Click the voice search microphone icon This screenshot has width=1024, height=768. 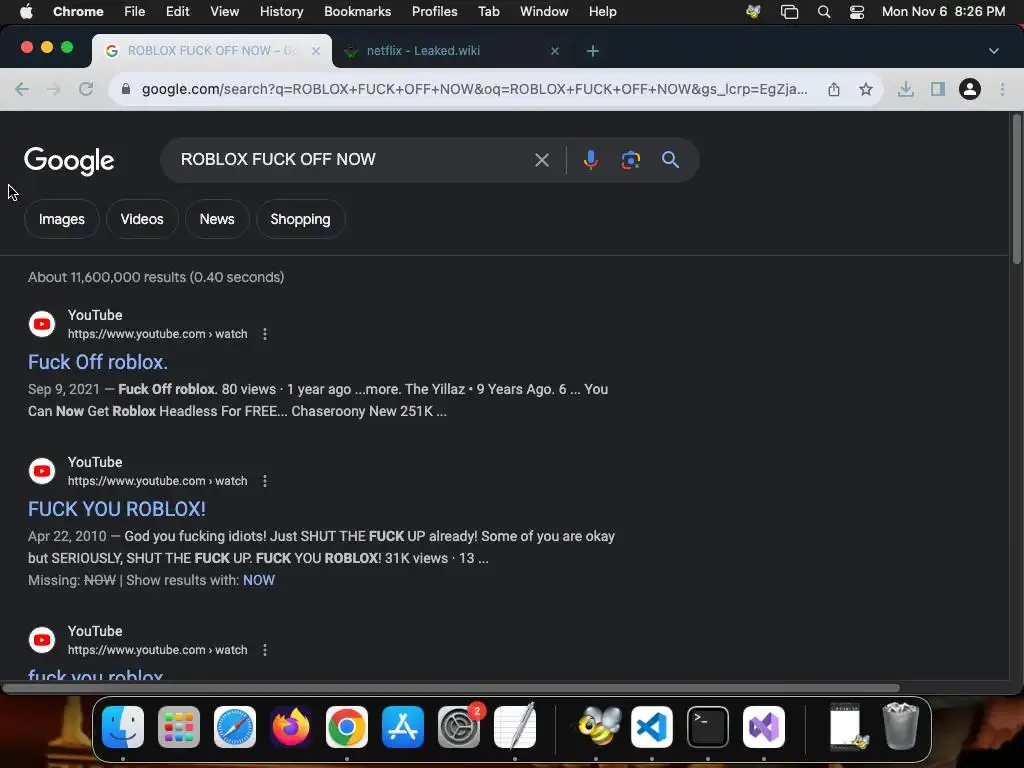[x=590, y=160]
